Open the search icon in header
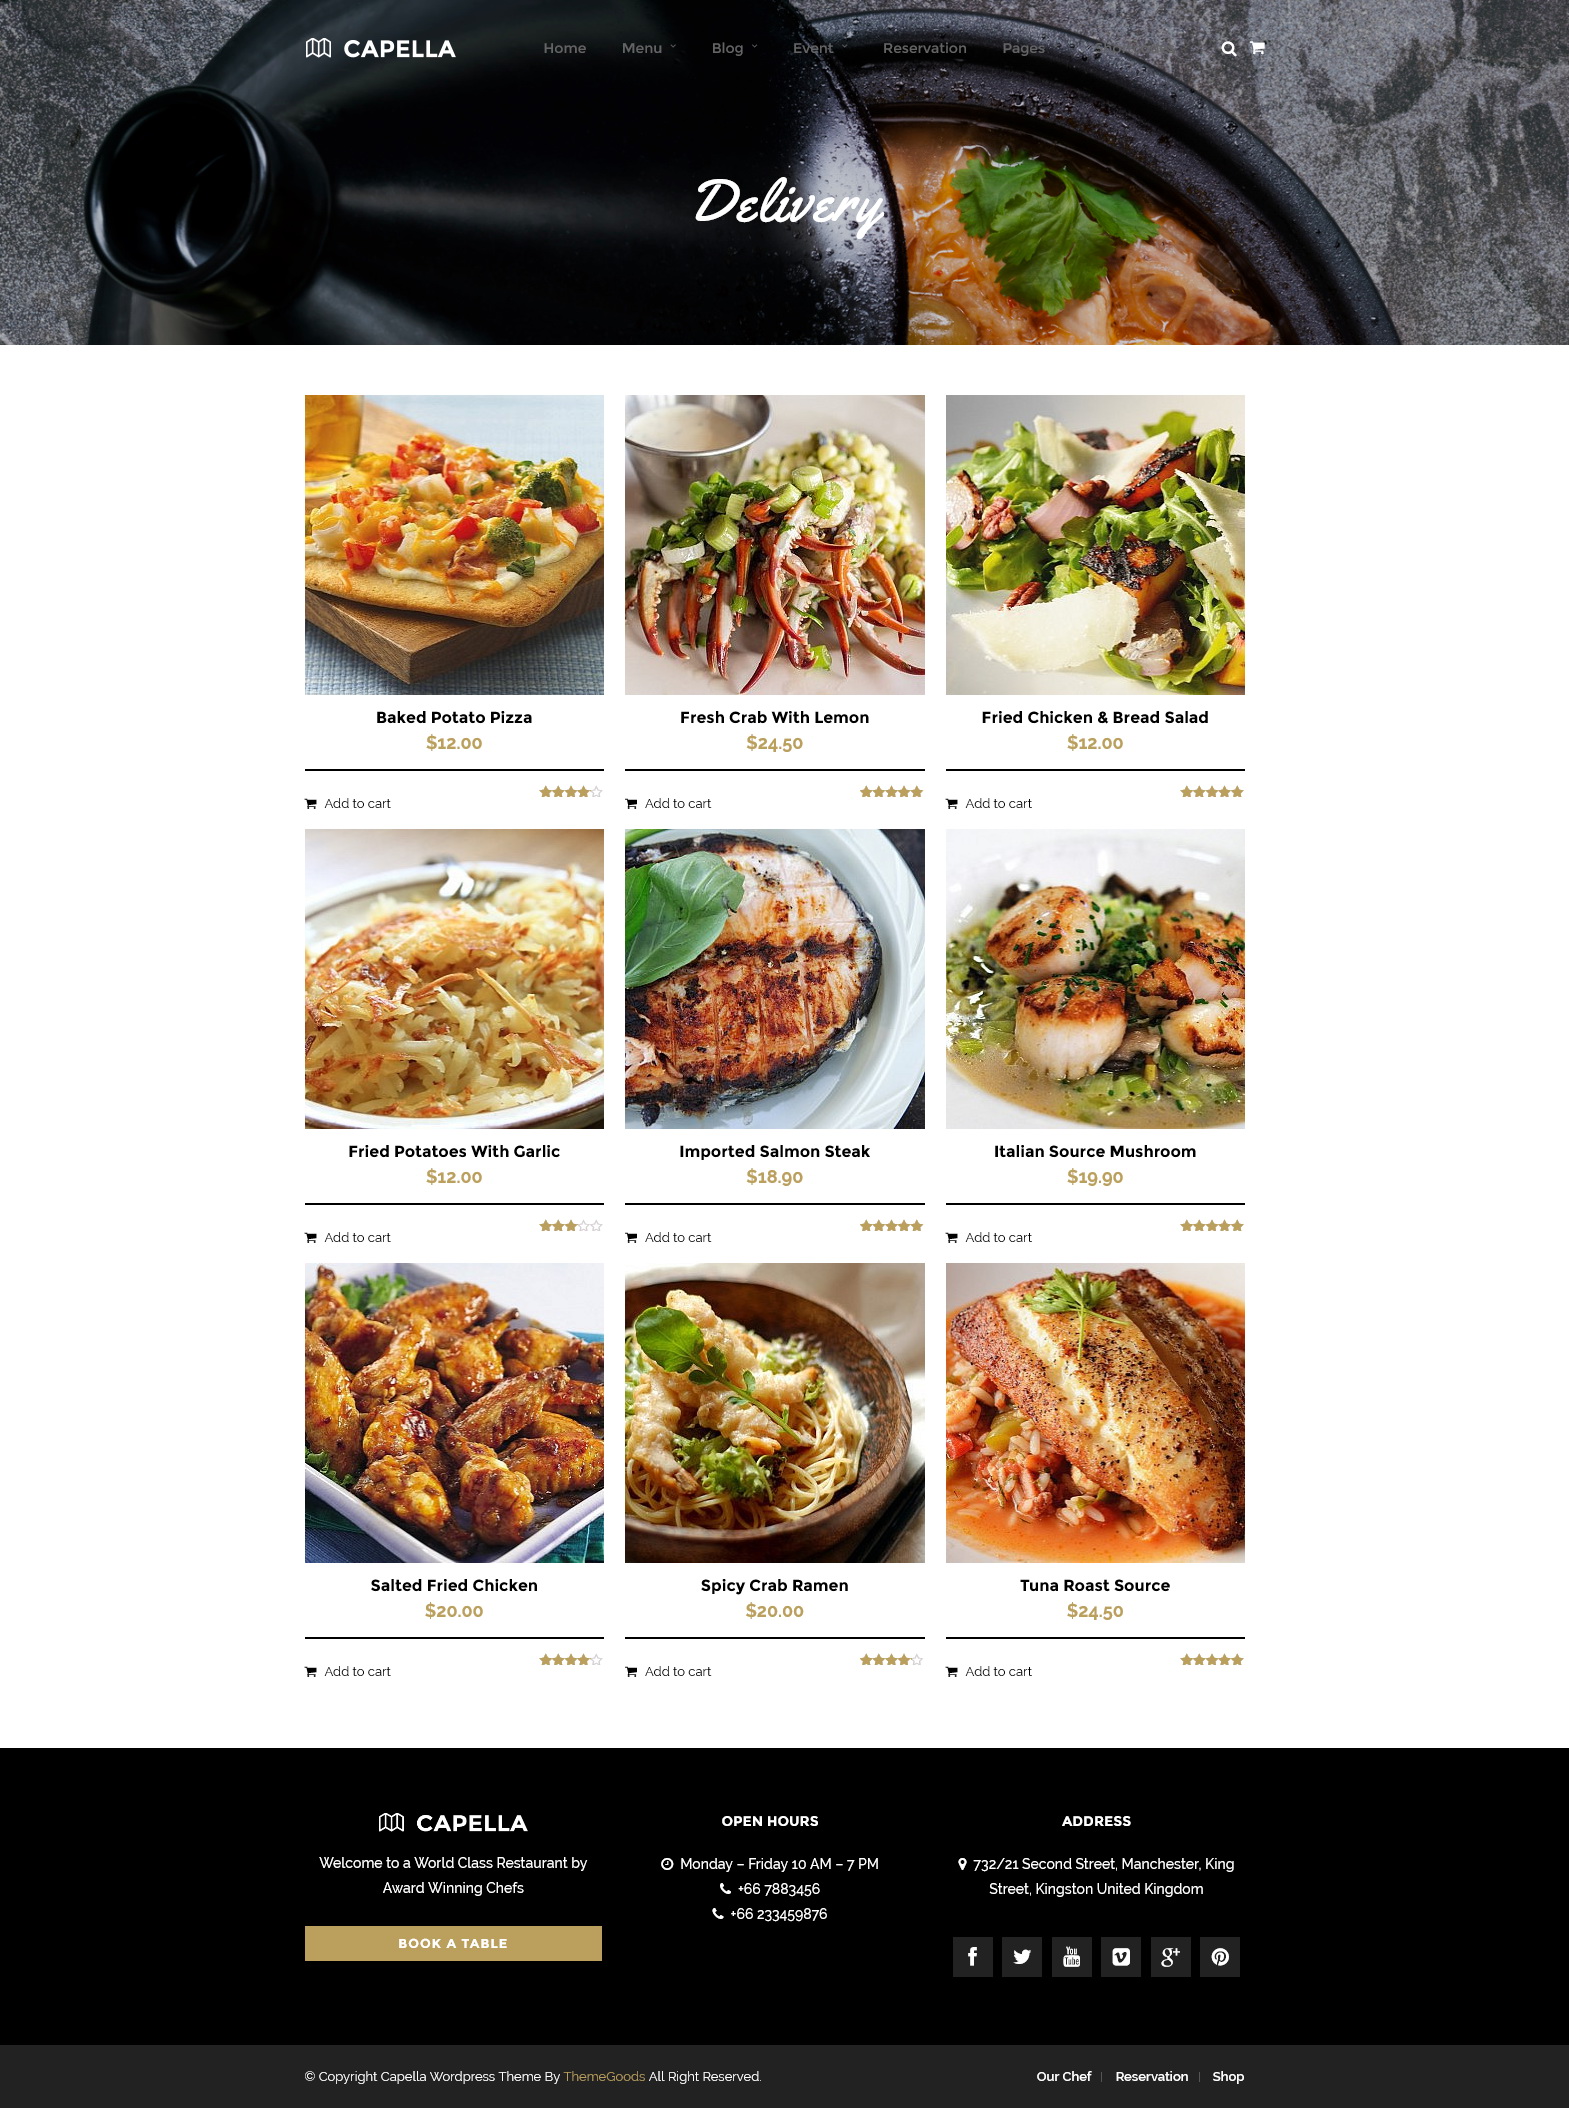This screenshot has width=1569, height=2108. tap(1228, 48)
